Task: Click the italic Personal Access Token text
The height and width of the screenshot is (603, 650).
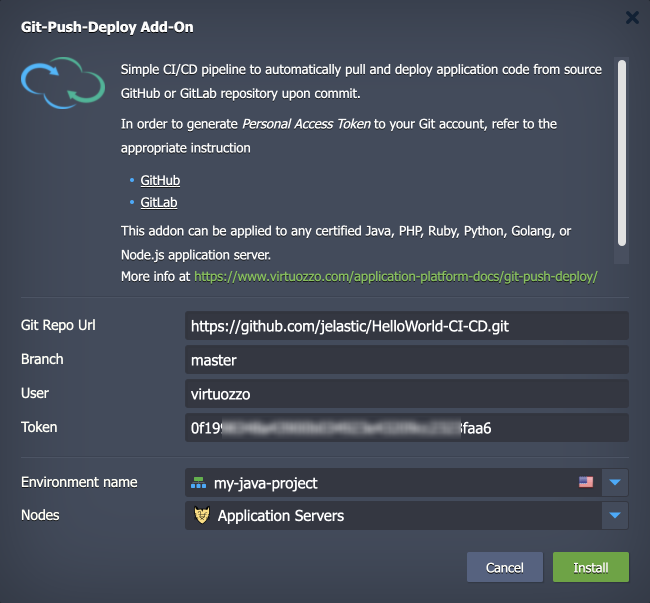Action: (306, 124)
